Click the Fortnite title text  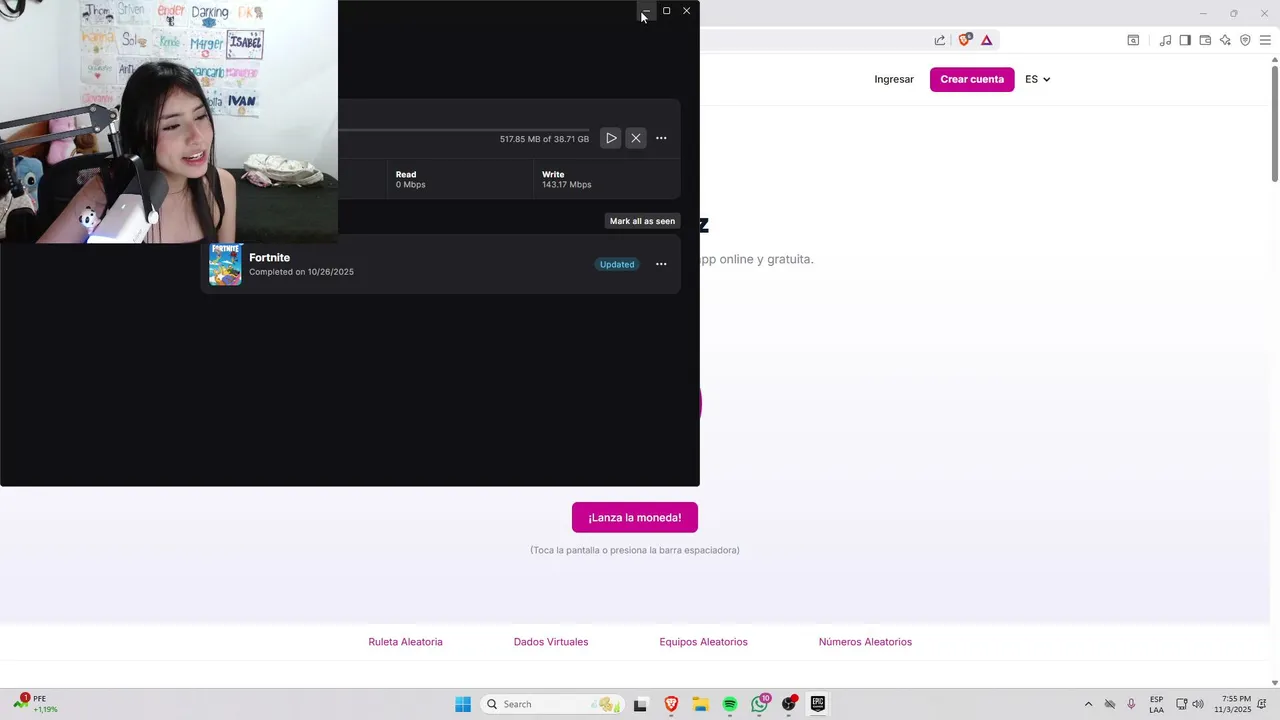(269, 258)
